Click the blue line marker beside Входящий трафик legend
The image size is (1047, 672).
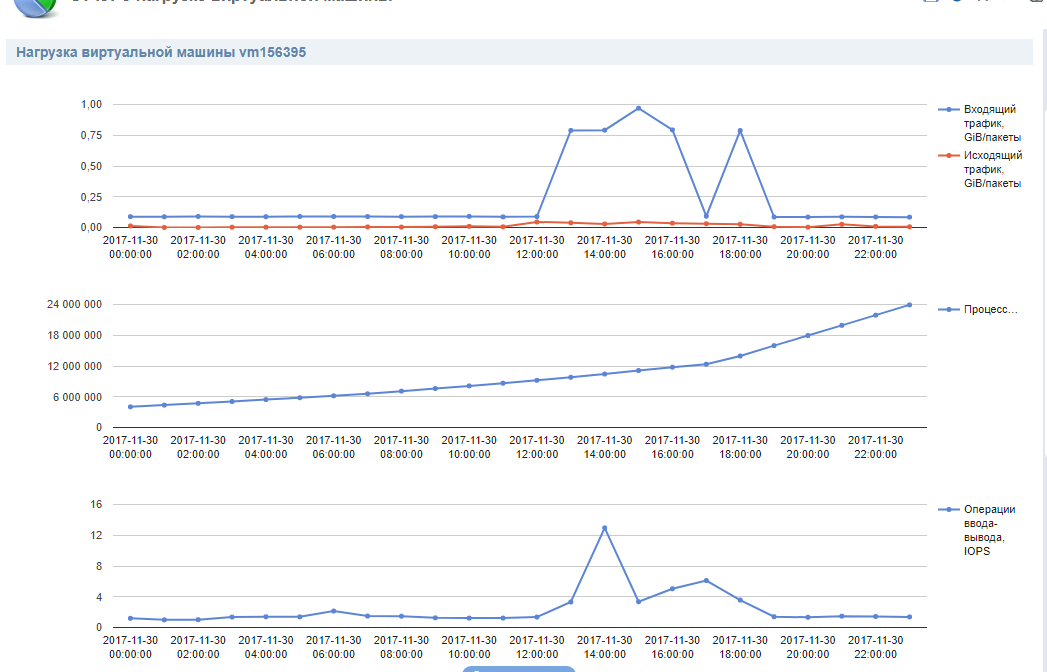point(948,109)
